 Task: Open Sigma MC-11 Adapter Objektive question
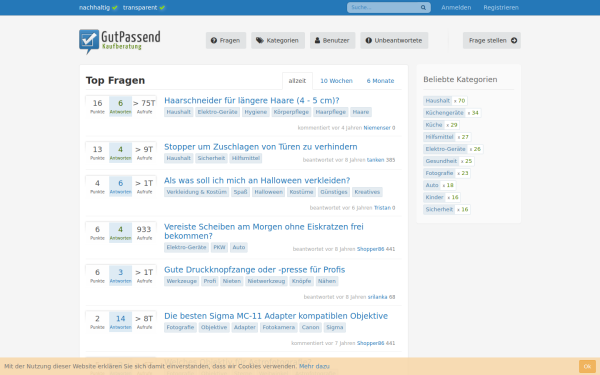click(276, 316)
